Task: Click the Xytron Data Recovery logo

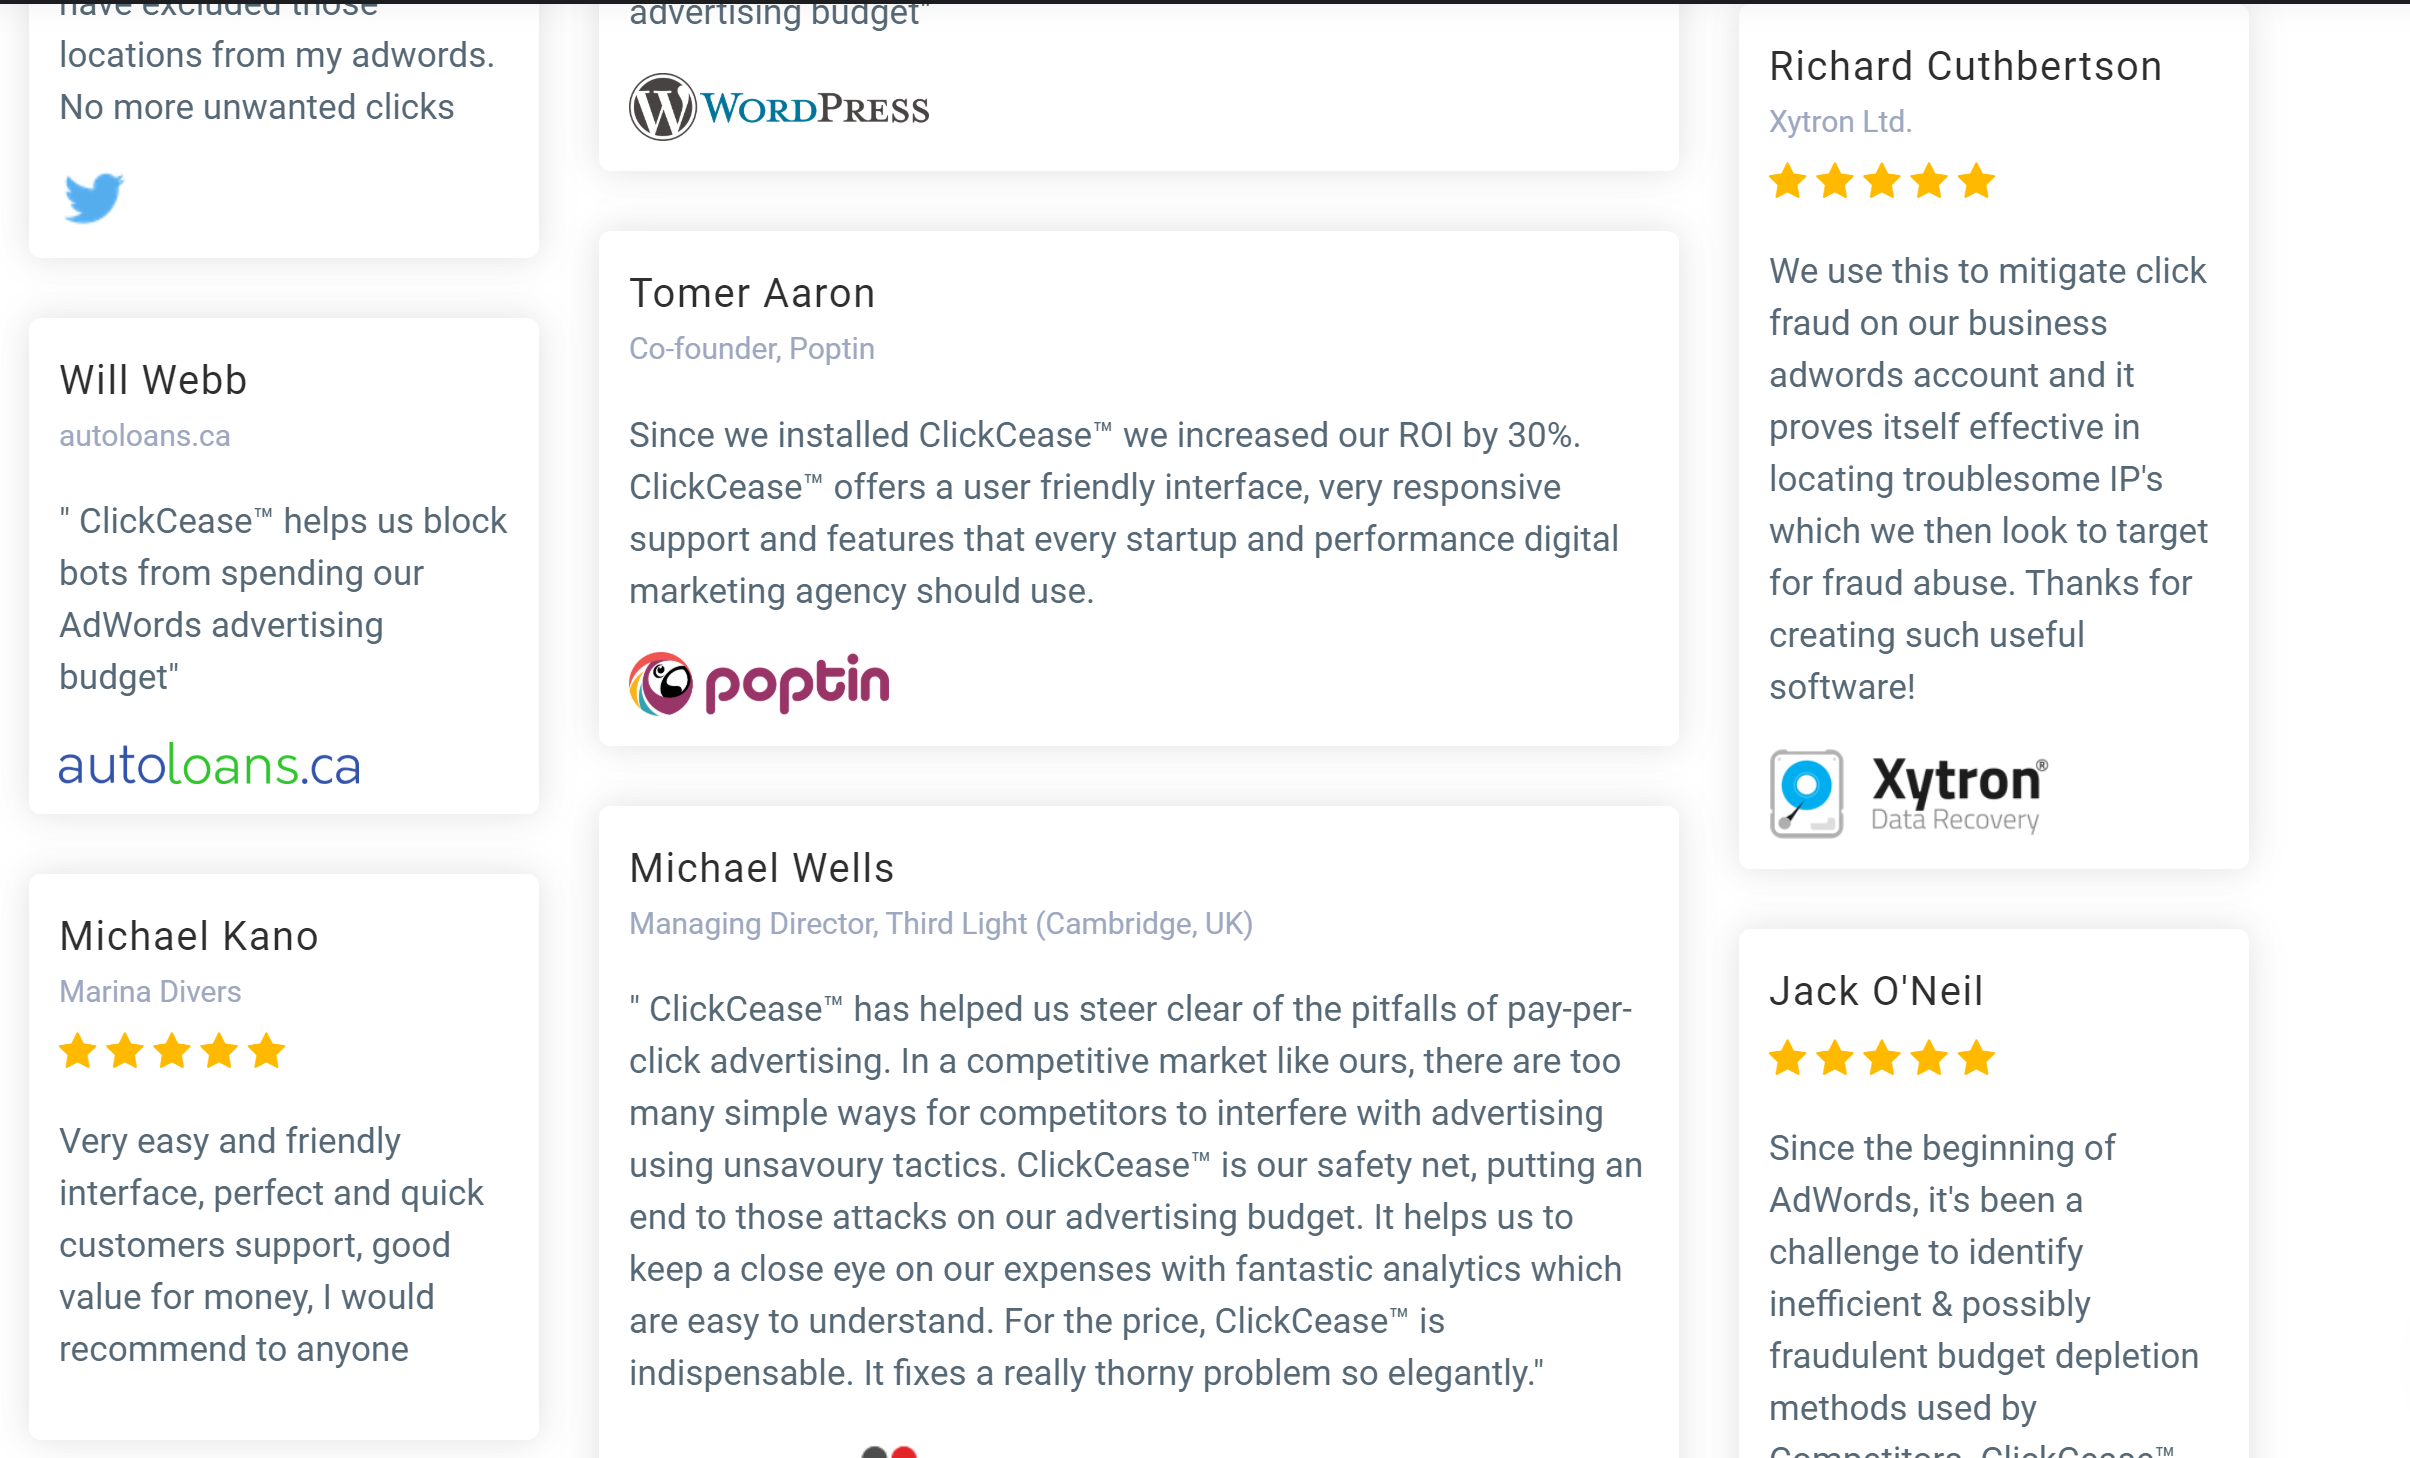Action: (1908, 794)
